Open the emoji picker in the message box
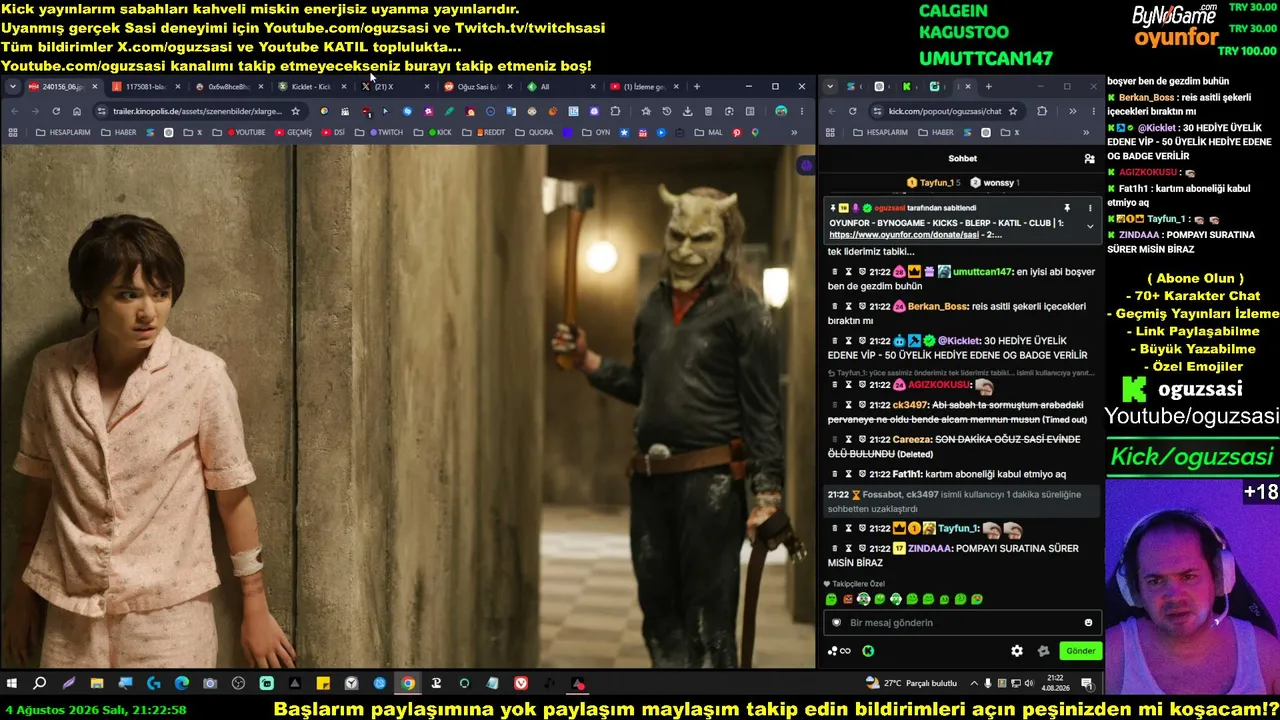This screenshot has height=720, width=1280. point(1089,623)
